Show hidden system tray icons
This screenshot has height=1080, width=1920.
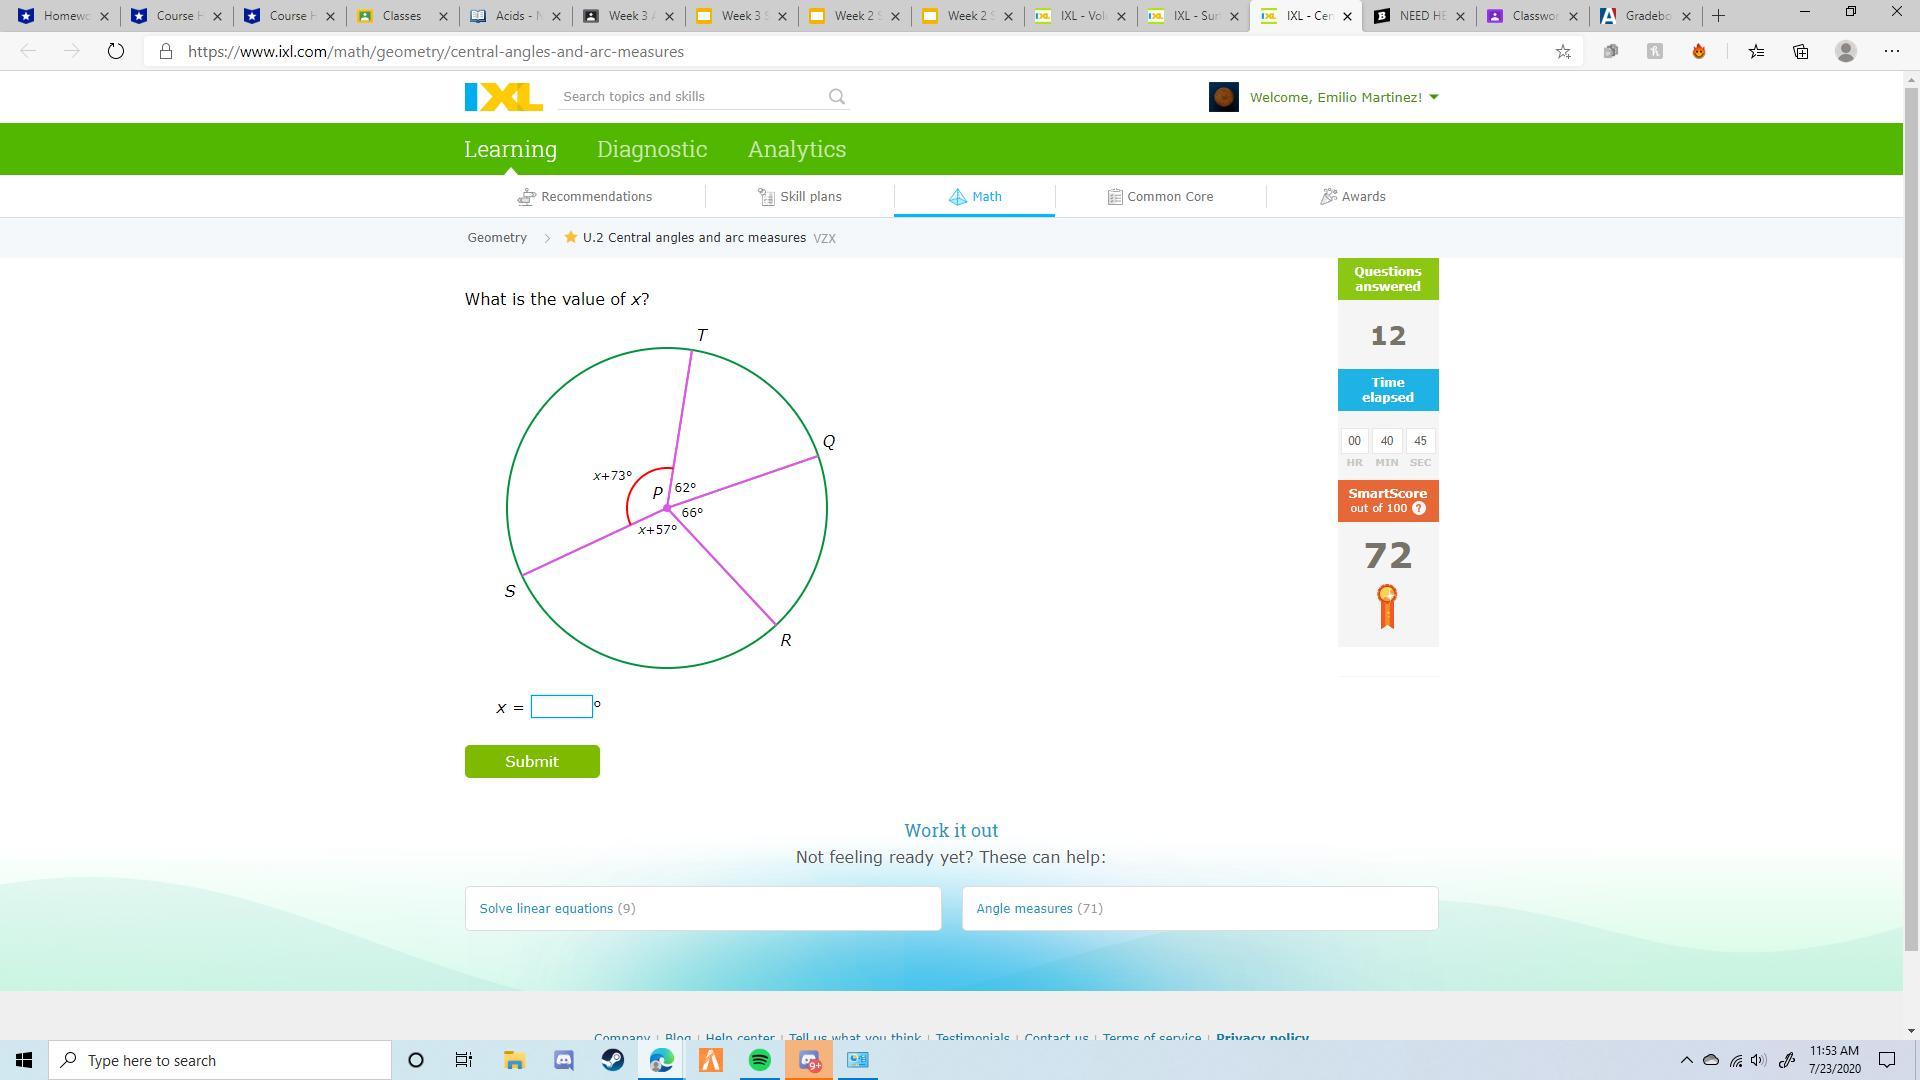point(1686,1060)
